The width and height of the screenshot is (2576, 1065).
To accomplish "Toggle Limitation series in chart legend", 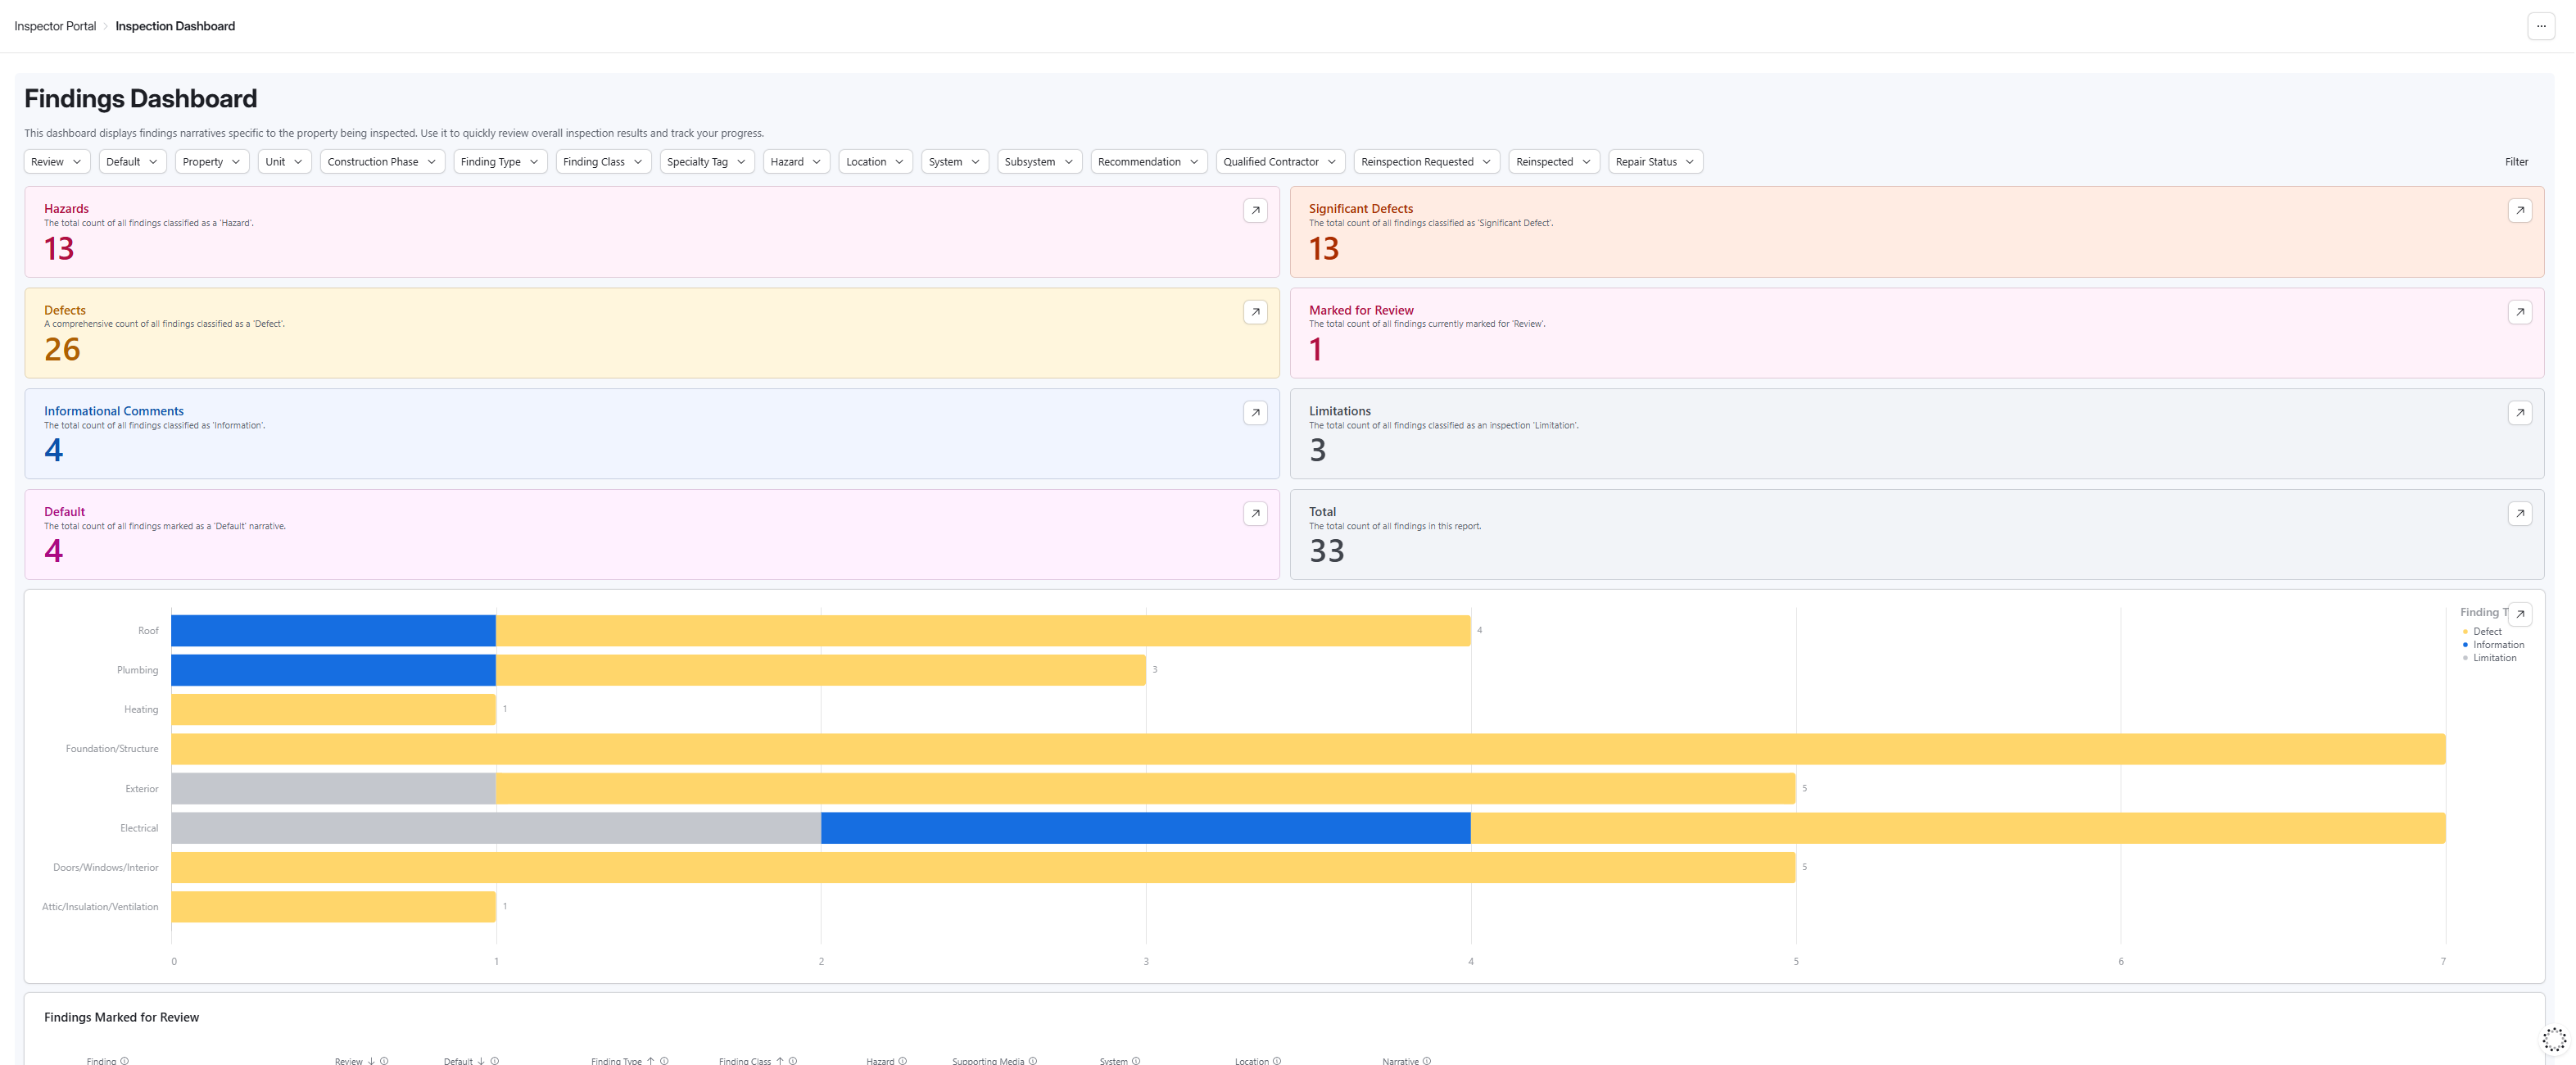I will point(2494,658).
